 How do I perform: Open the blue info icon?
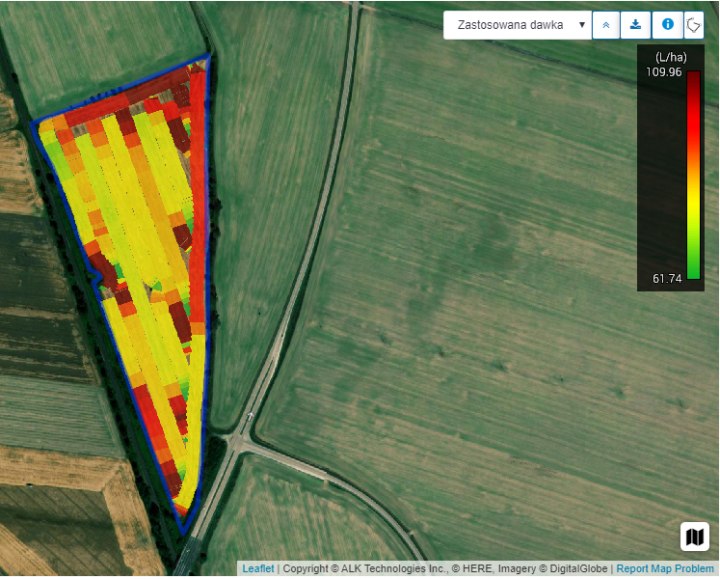click(667, 25)
